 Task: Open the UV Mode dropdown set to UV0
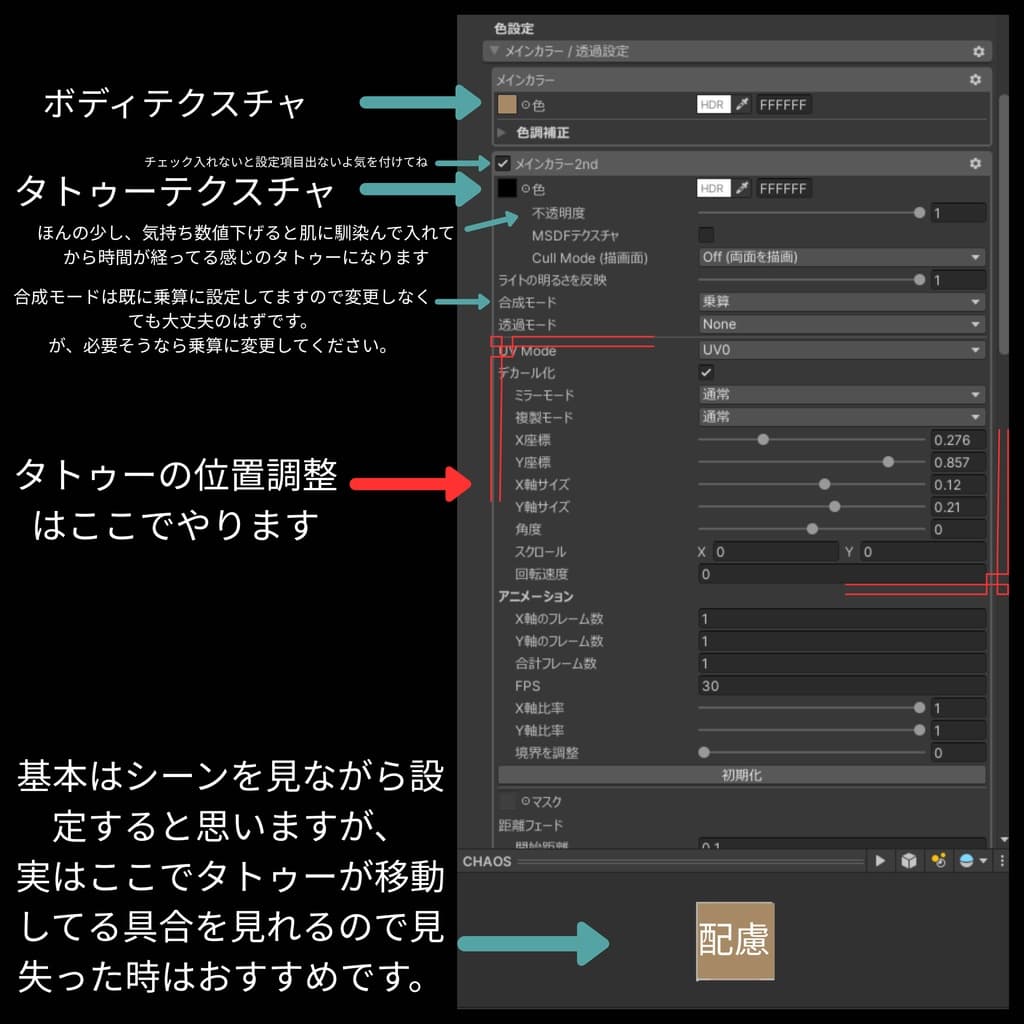coord(842,350)
